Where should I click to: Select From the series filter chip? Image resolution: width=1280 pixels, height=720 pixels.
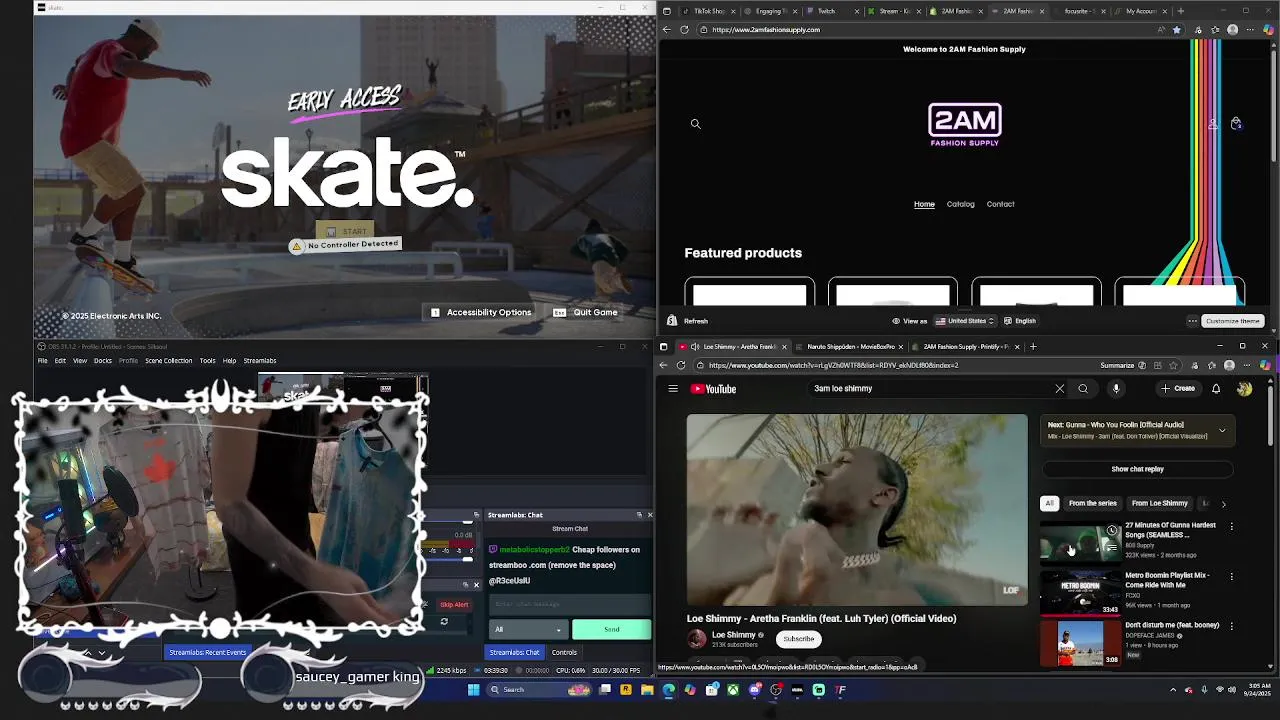[x=1092, y=504]
